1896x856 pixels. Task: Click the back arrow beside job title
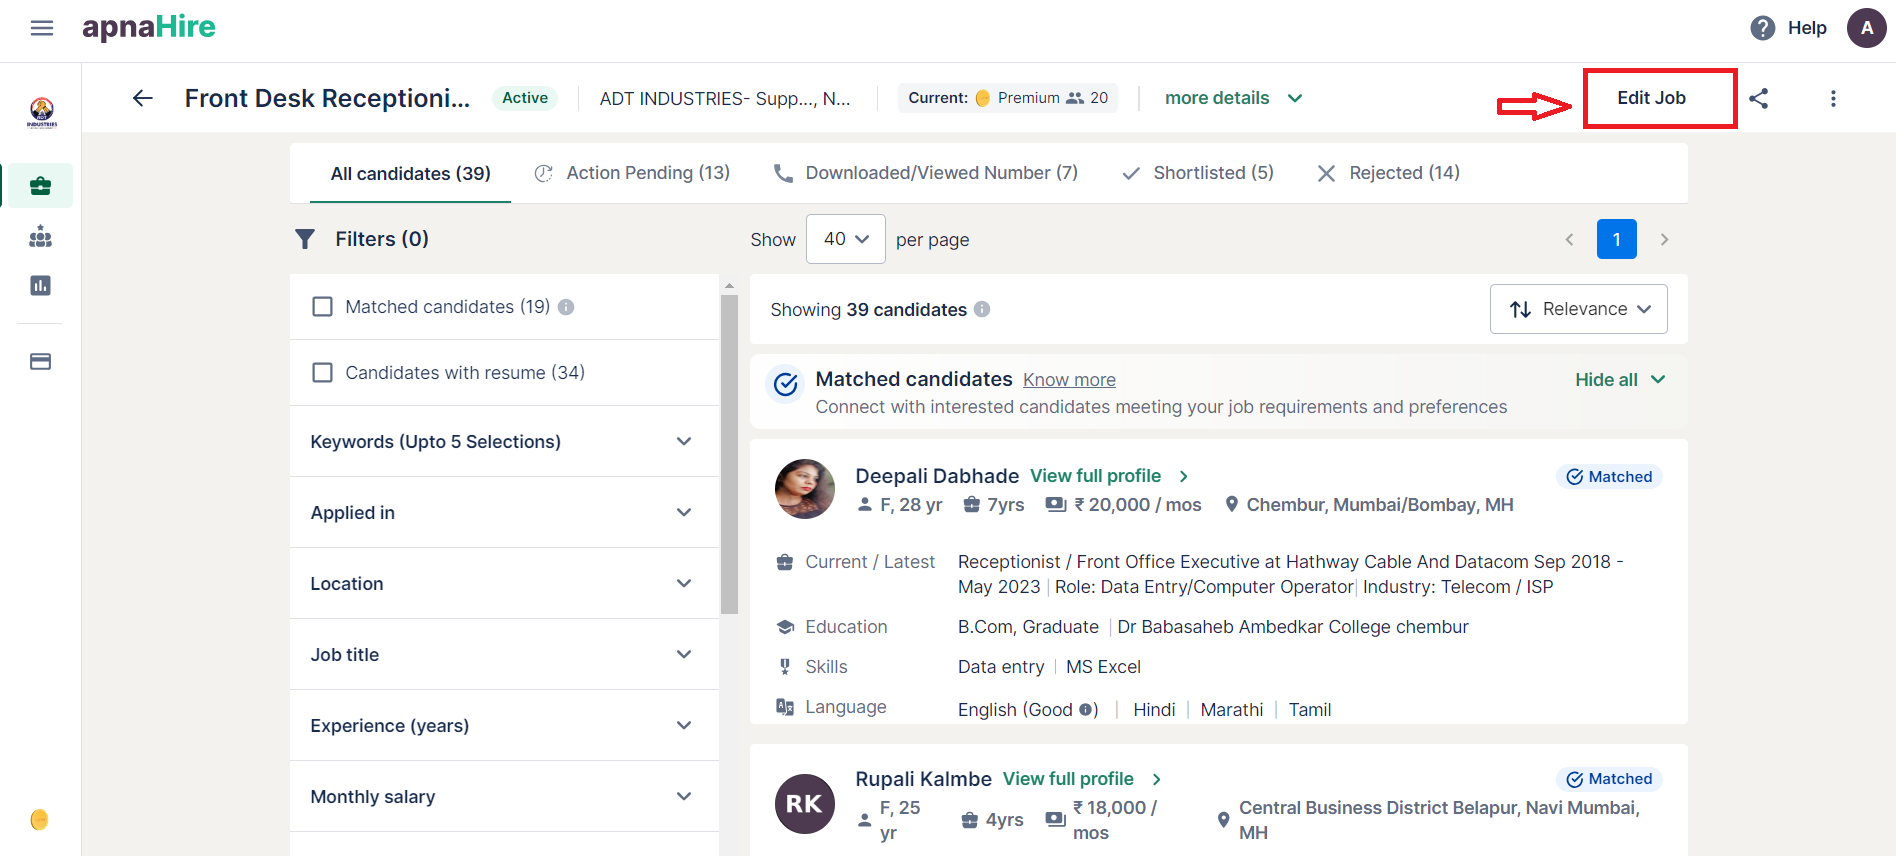143,98
